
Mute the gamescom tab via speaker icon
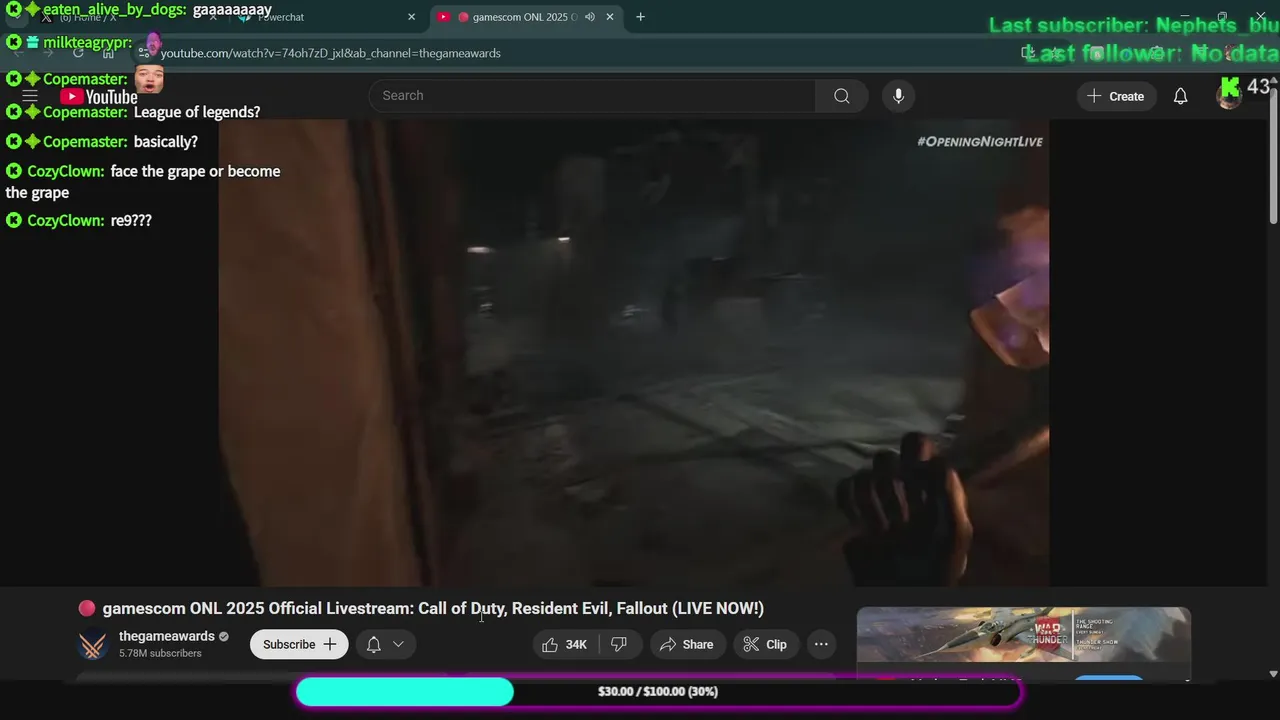pyautogui.click(x=589, y=17)
